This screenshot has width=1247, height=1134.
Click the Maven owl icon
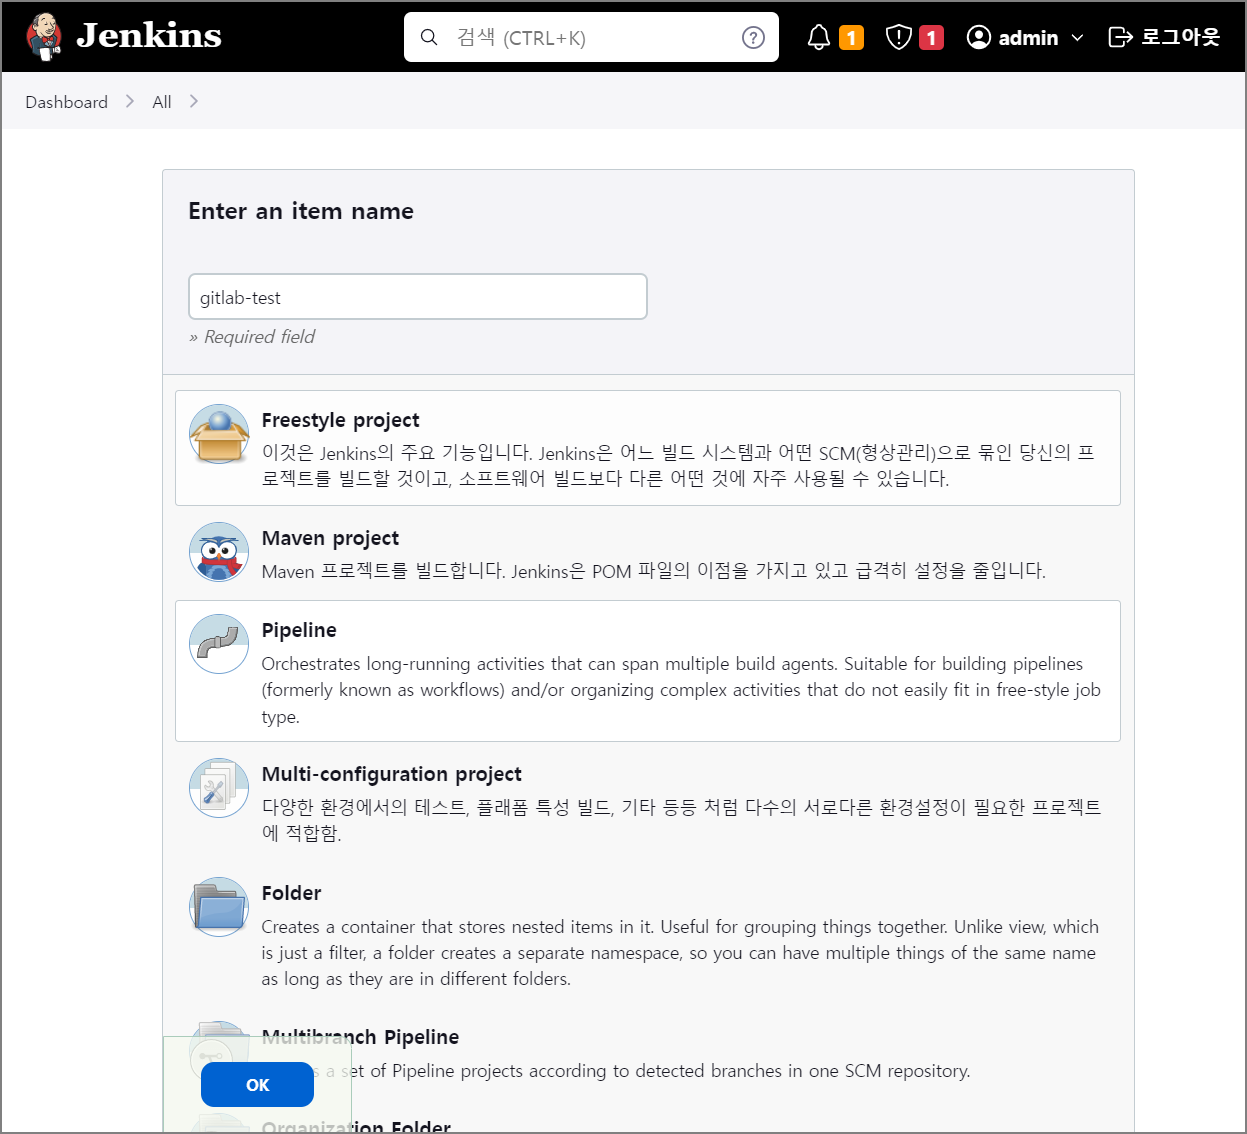coord(219,552)
